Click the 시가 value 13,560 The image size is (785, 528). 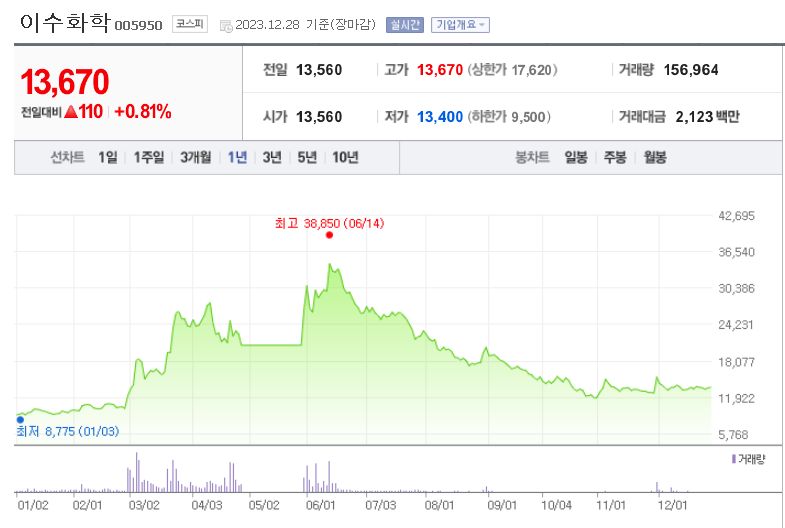click(x=319, y=117)
